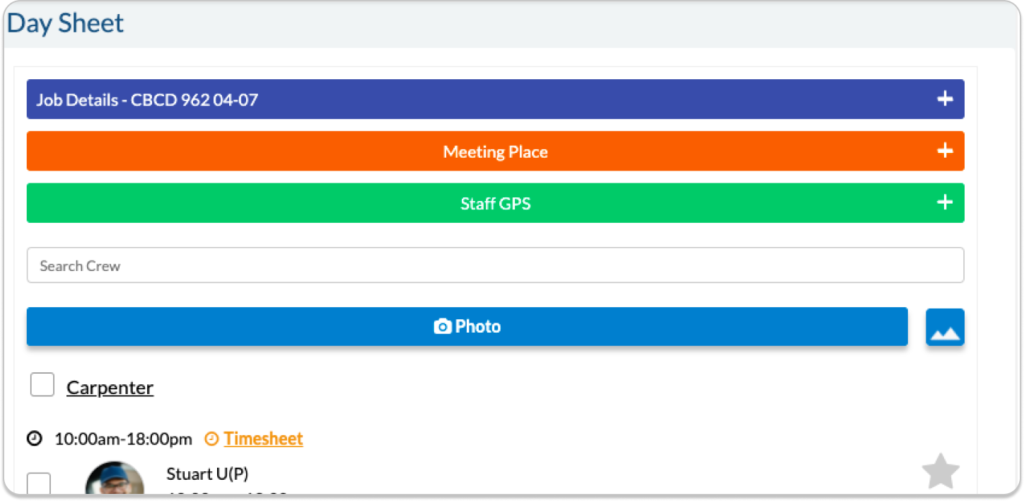
Task: Focus the Search Crew input field
Action: tap(495, 266)
